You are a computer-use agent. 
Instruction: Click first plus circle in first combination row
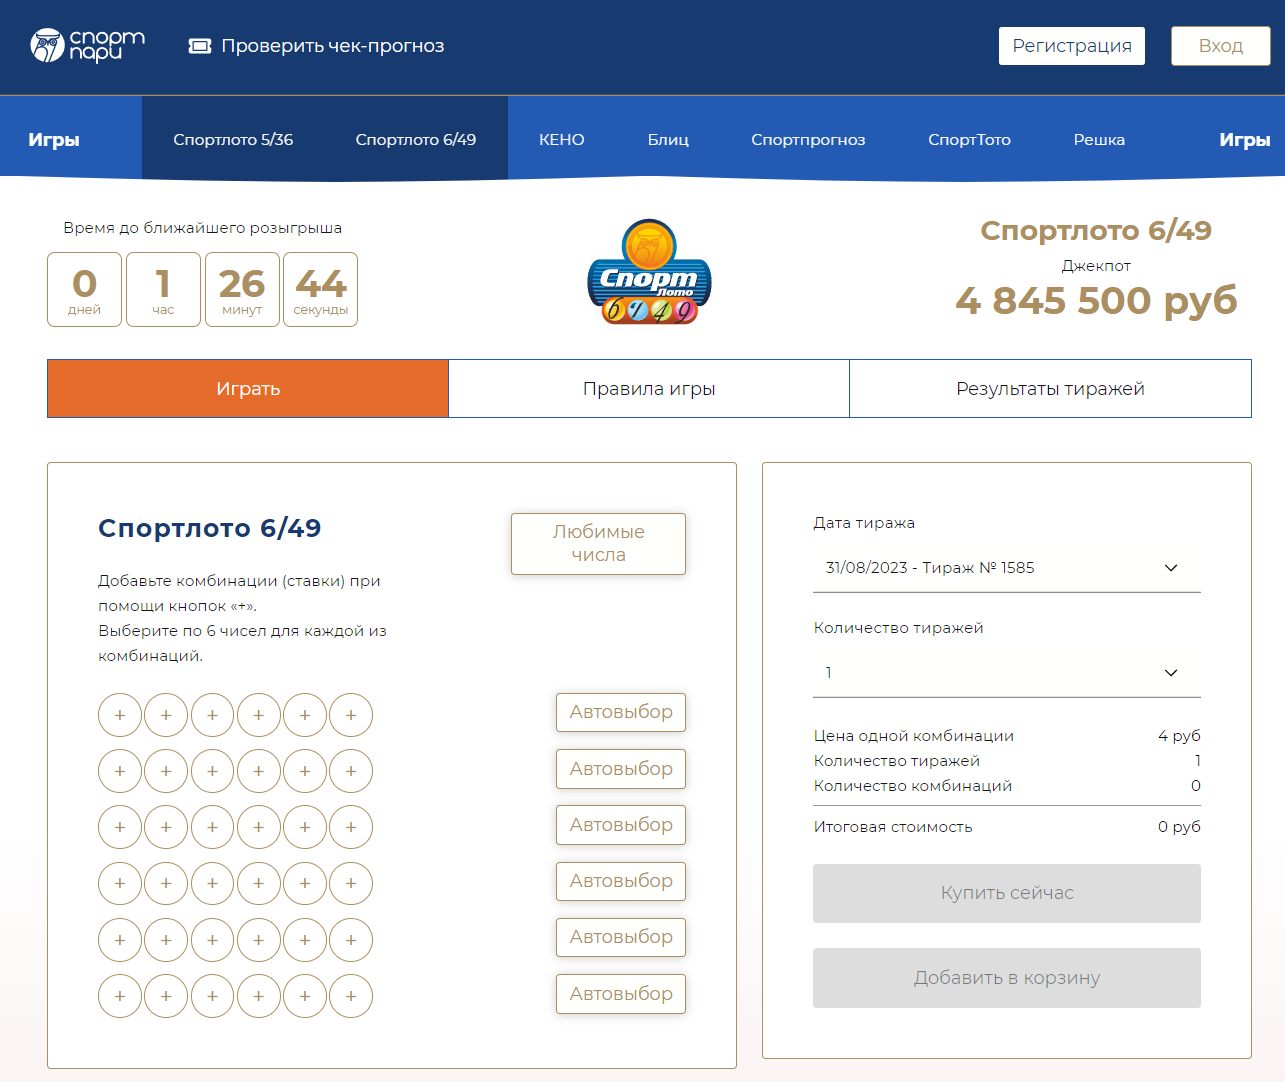point(120,715)
